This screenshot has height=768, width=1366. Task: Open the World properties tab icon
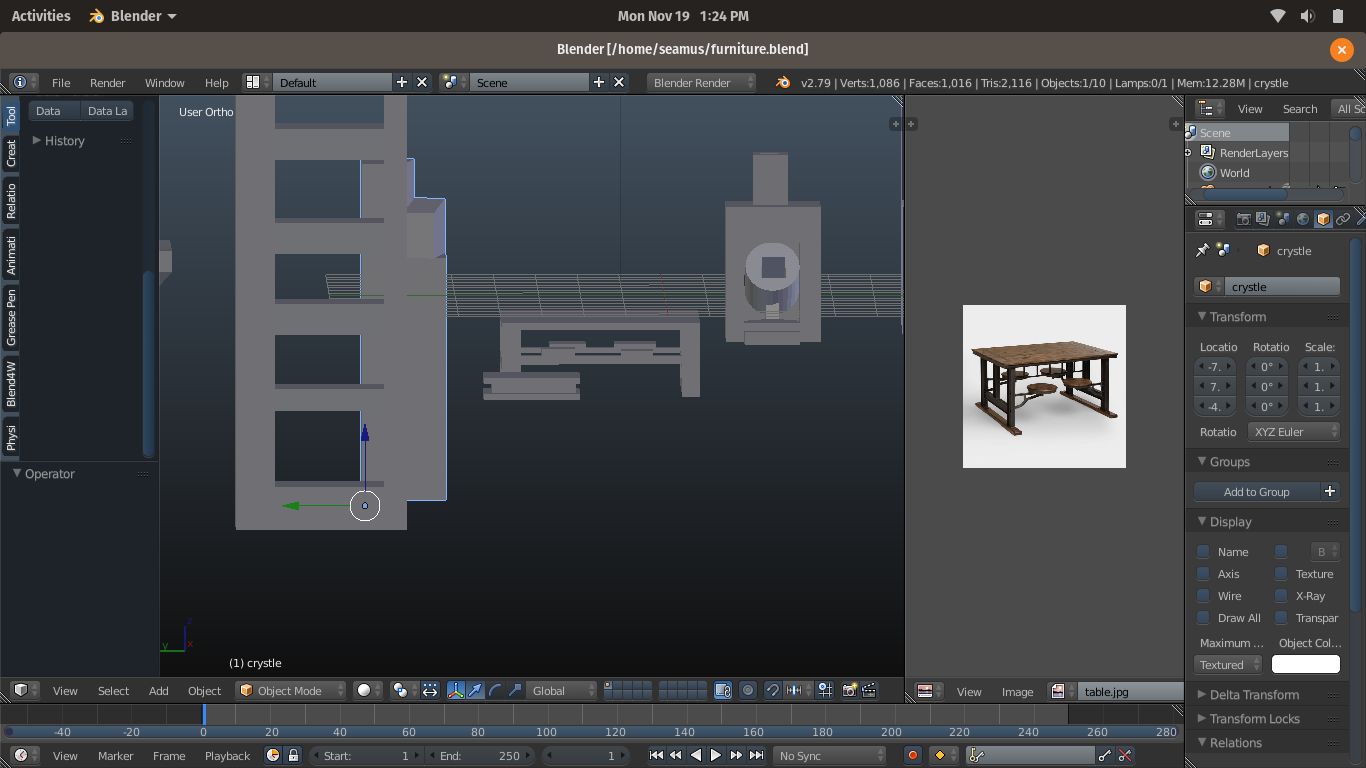pos(1303,219)
